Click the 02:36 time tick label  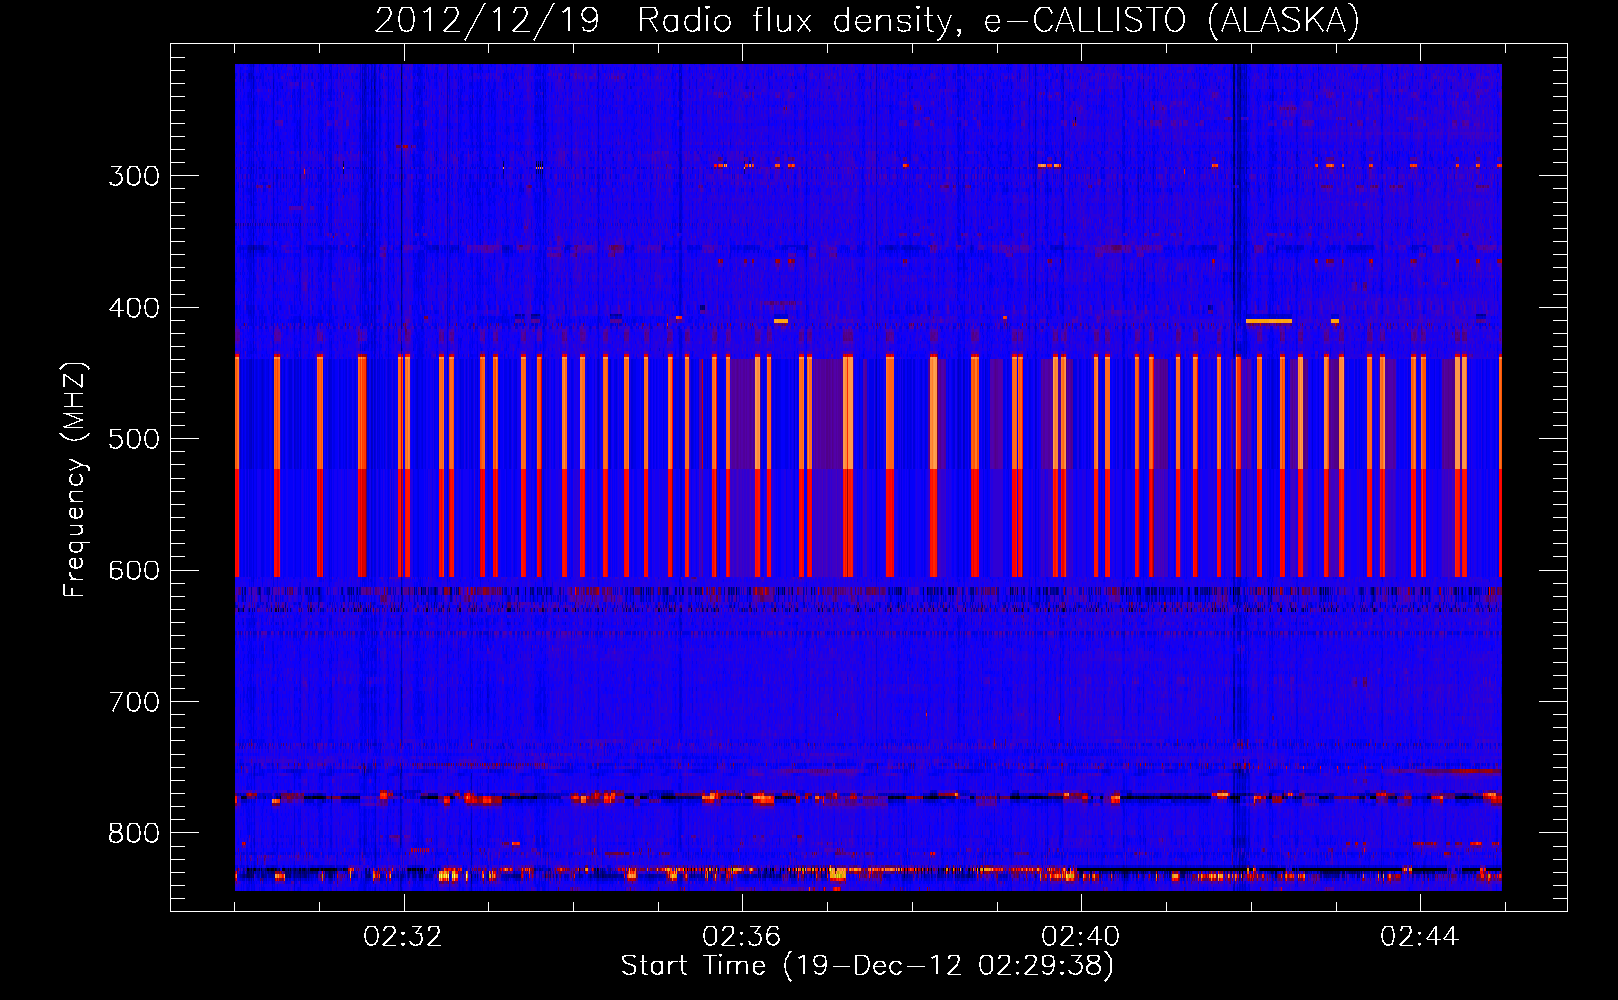[742, 937]
